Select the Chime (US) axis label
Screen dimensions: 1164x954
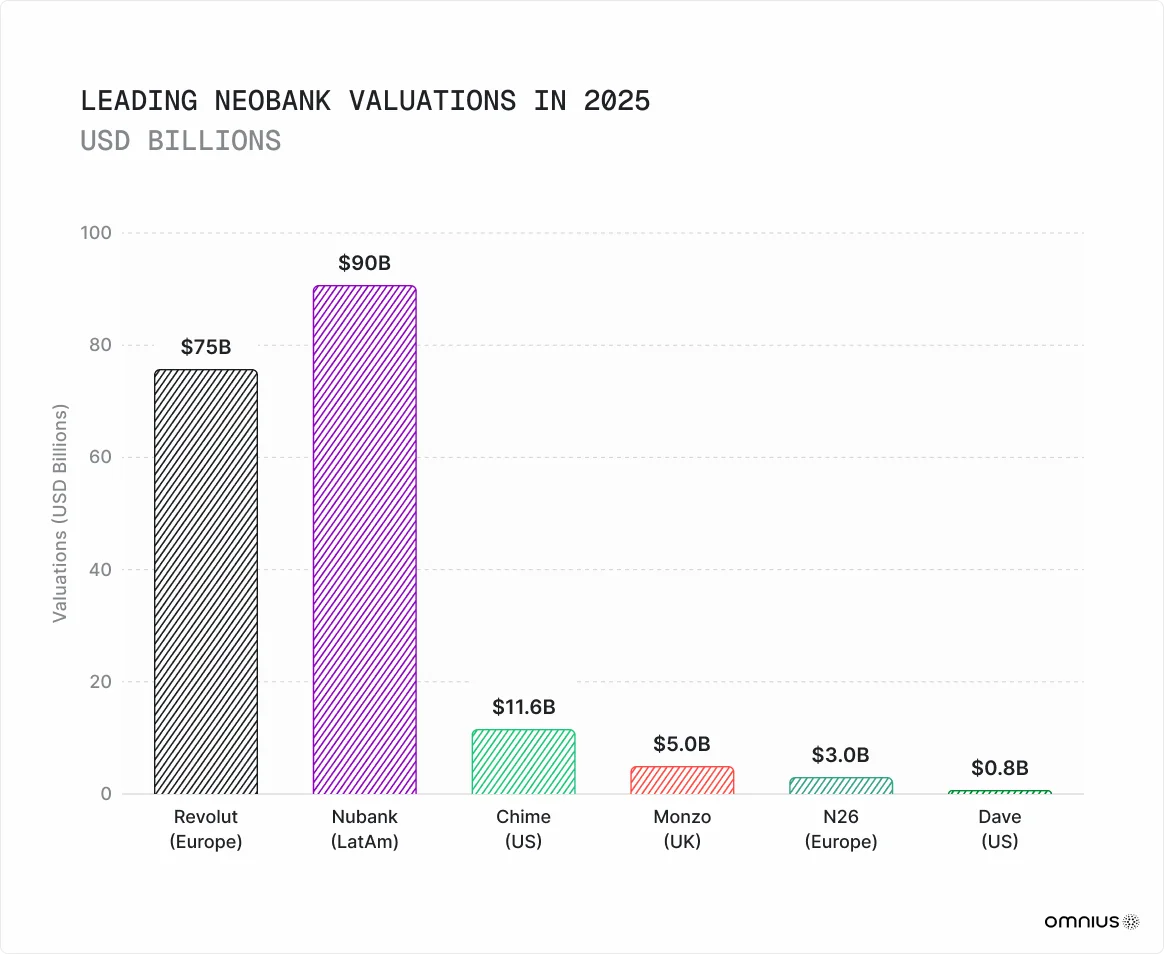[523, 830]
